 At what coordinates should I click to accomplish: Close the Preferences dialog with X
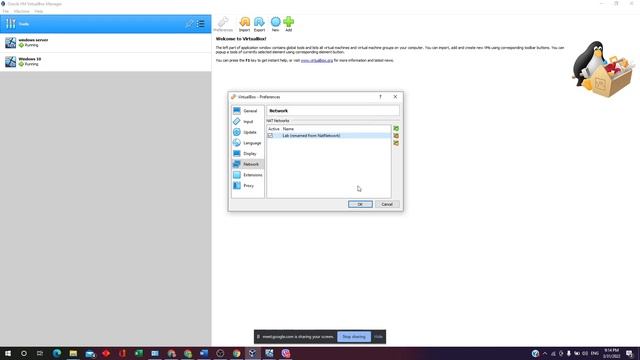[x=395, y=97]
